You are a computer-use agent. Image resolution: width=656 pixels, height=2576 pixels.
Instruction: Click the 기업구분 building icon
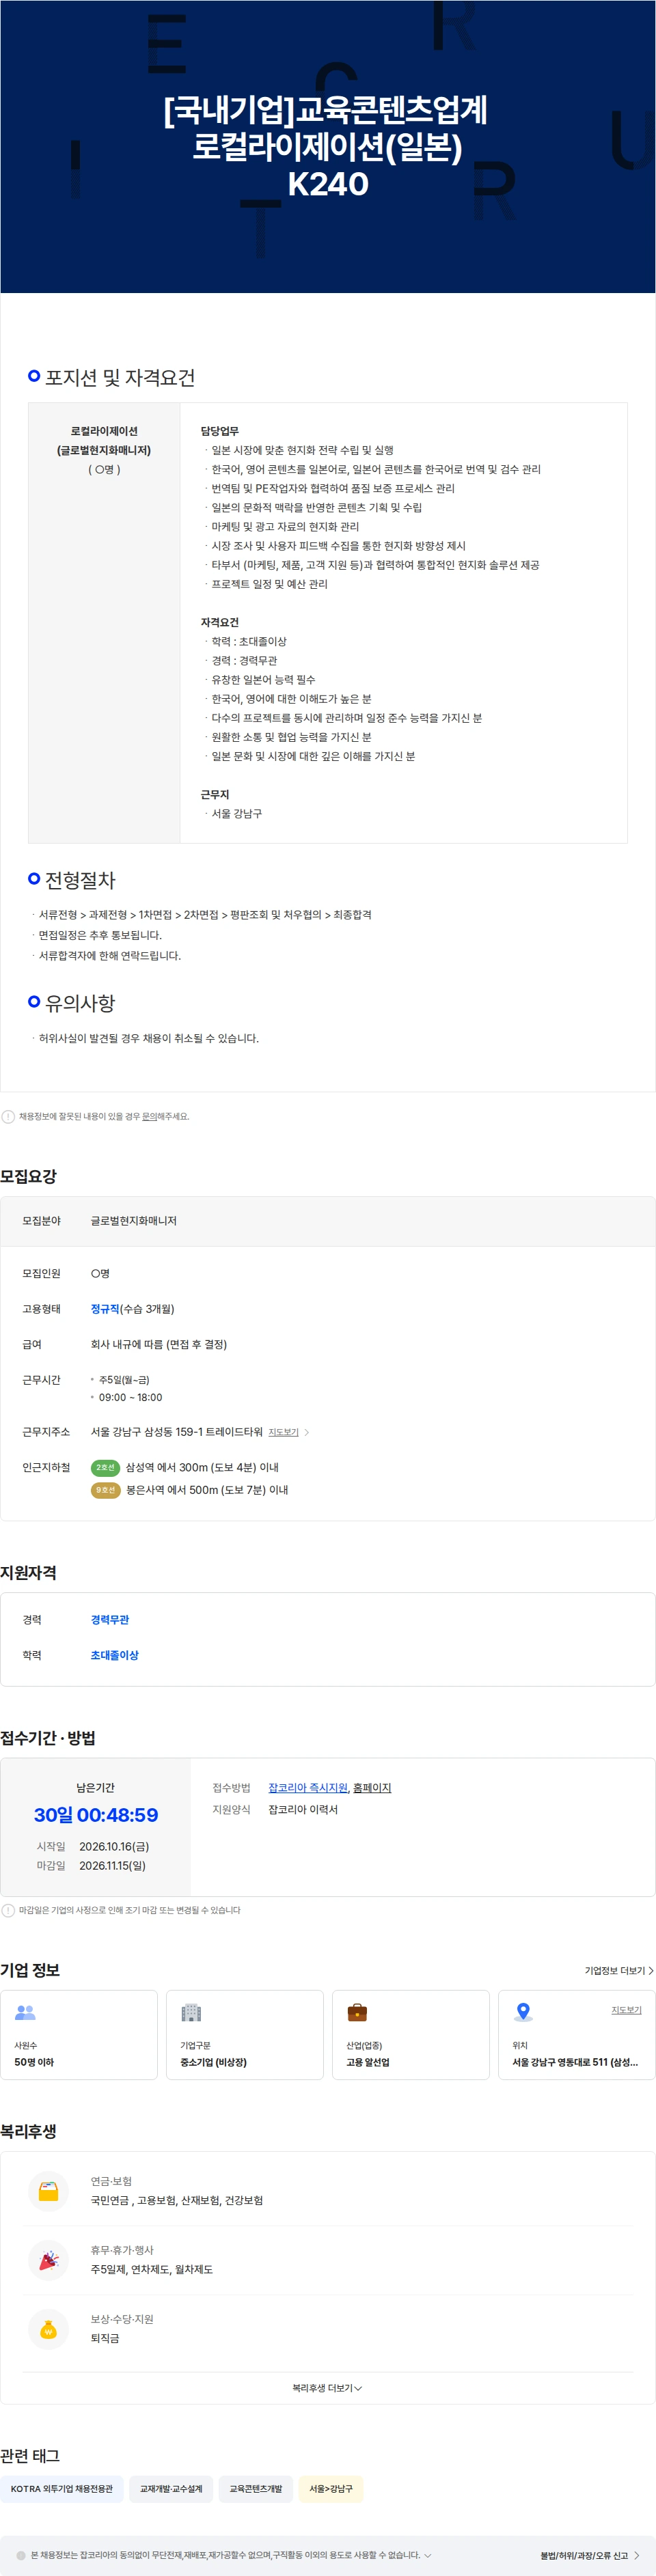(x=191, y=2012)
